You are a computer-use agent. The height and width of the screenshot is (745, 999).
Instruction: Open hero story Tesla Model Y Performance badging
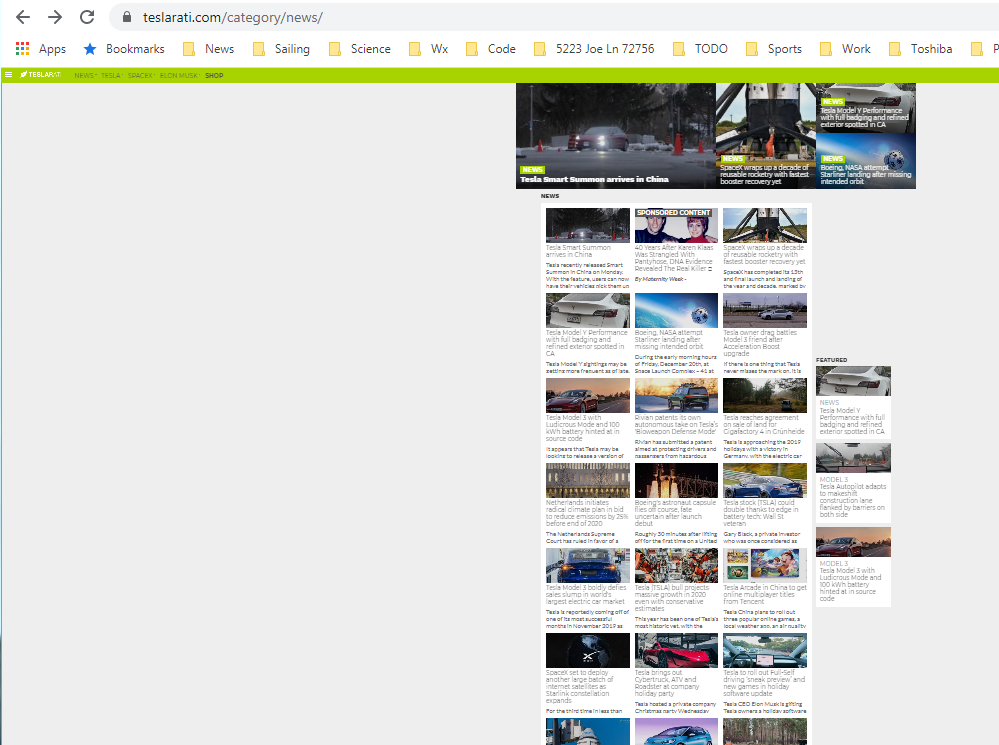(864, 118)
